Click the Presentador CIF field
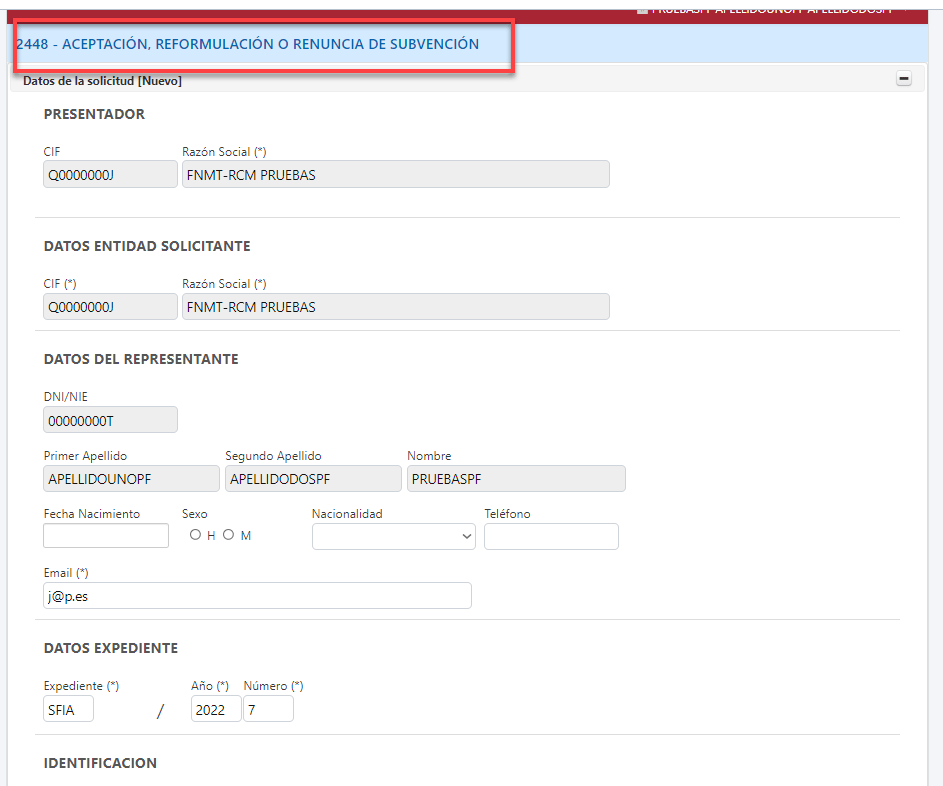This screenshot has height=786, width=943. 110,175
